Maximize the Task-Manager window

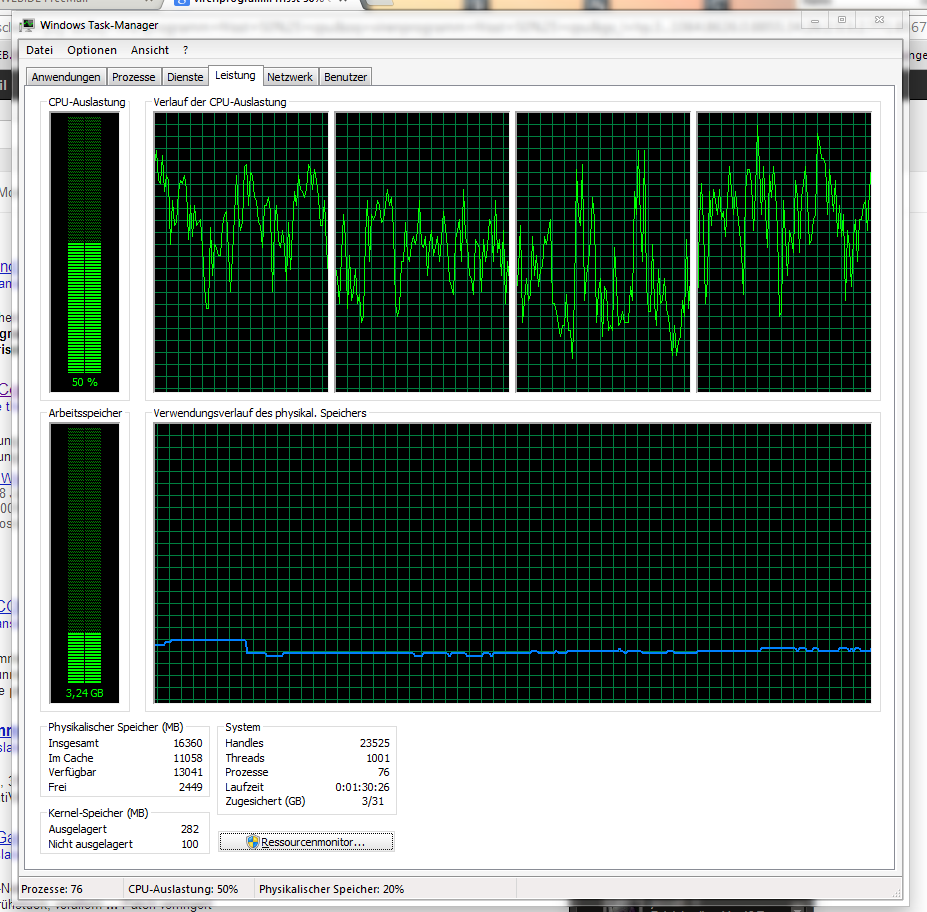point(842,20)
